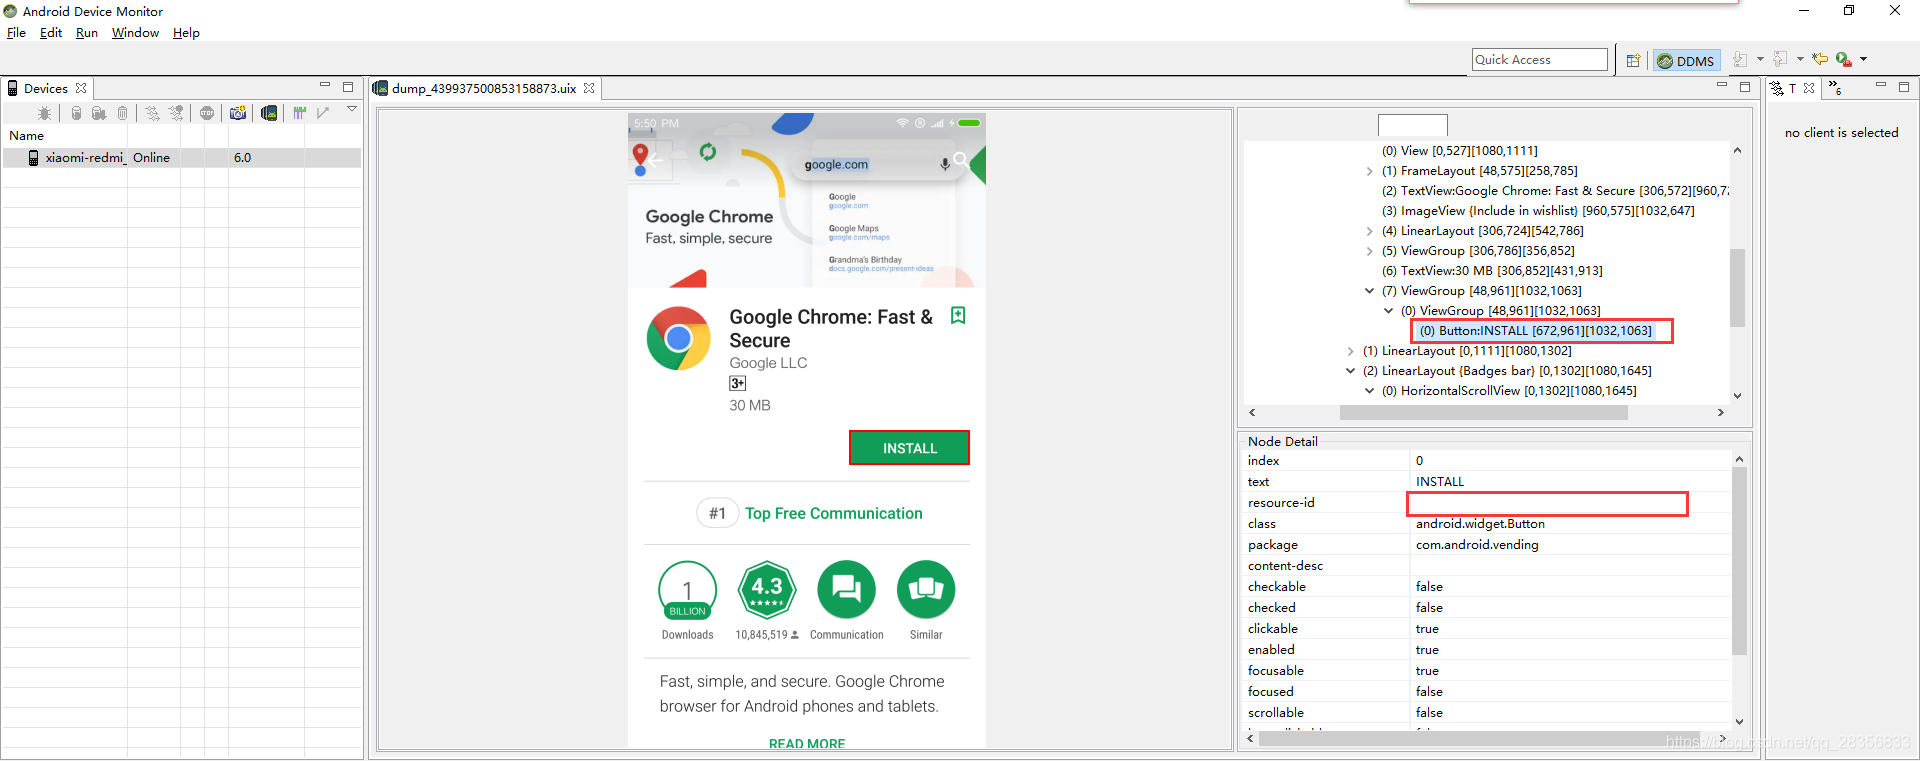The image size is (1920, 761).
Task: Open the Edit menu
Action: (x=51, y=33)
